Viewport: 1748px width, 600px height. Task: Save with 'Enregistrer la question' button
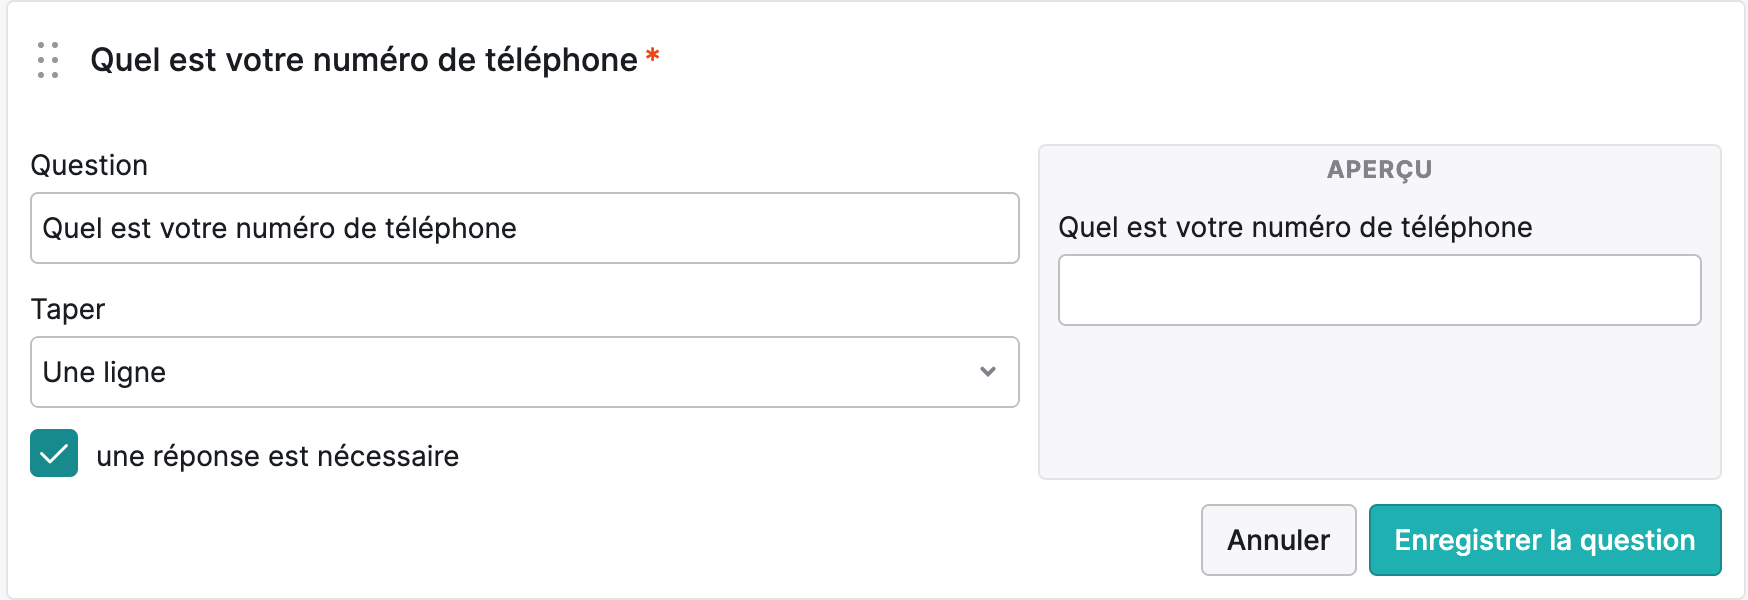pyautogui.click(x=1545, y=540)
